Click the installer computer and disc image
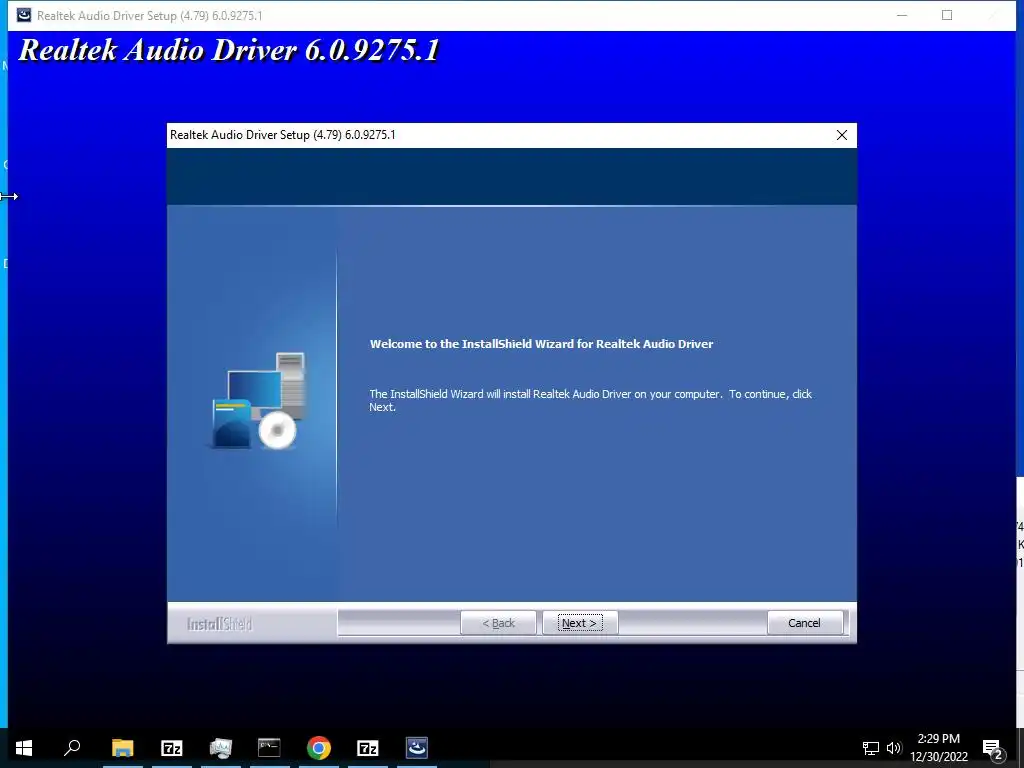Image resolution: width=1024 pixels, height=768 pixels. 259,401
